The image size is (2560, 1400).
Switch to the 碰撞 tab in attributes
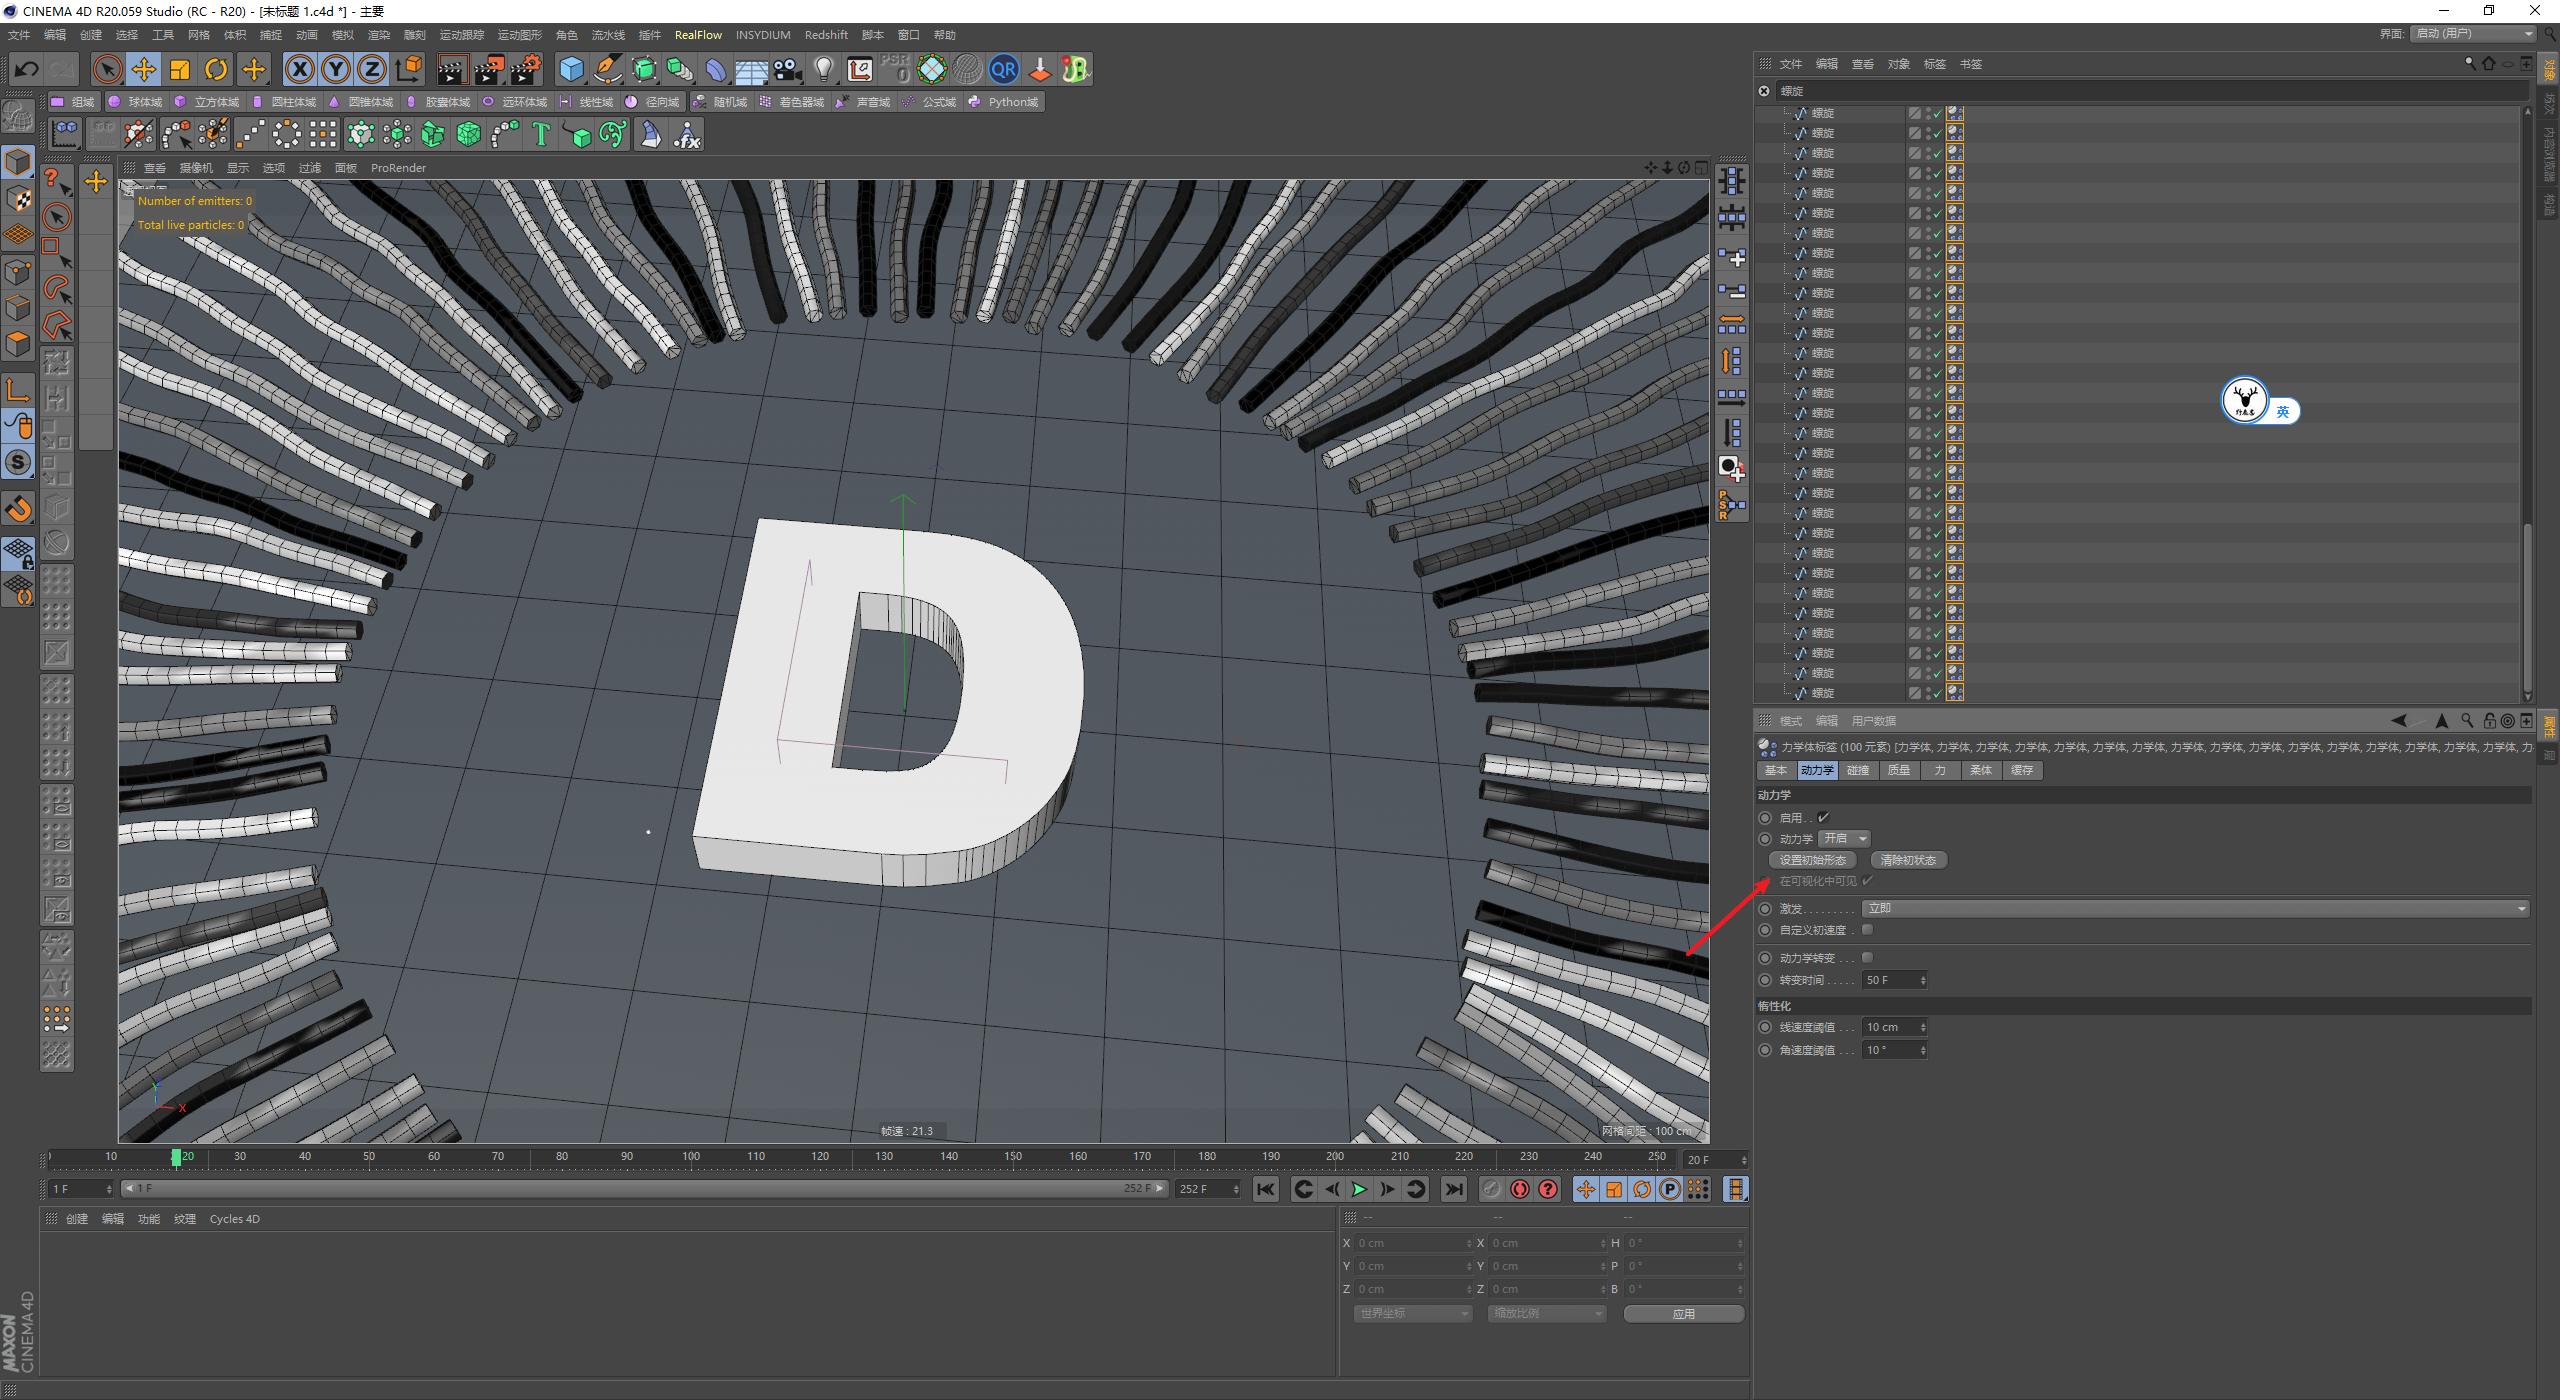tap(1859, 770)
